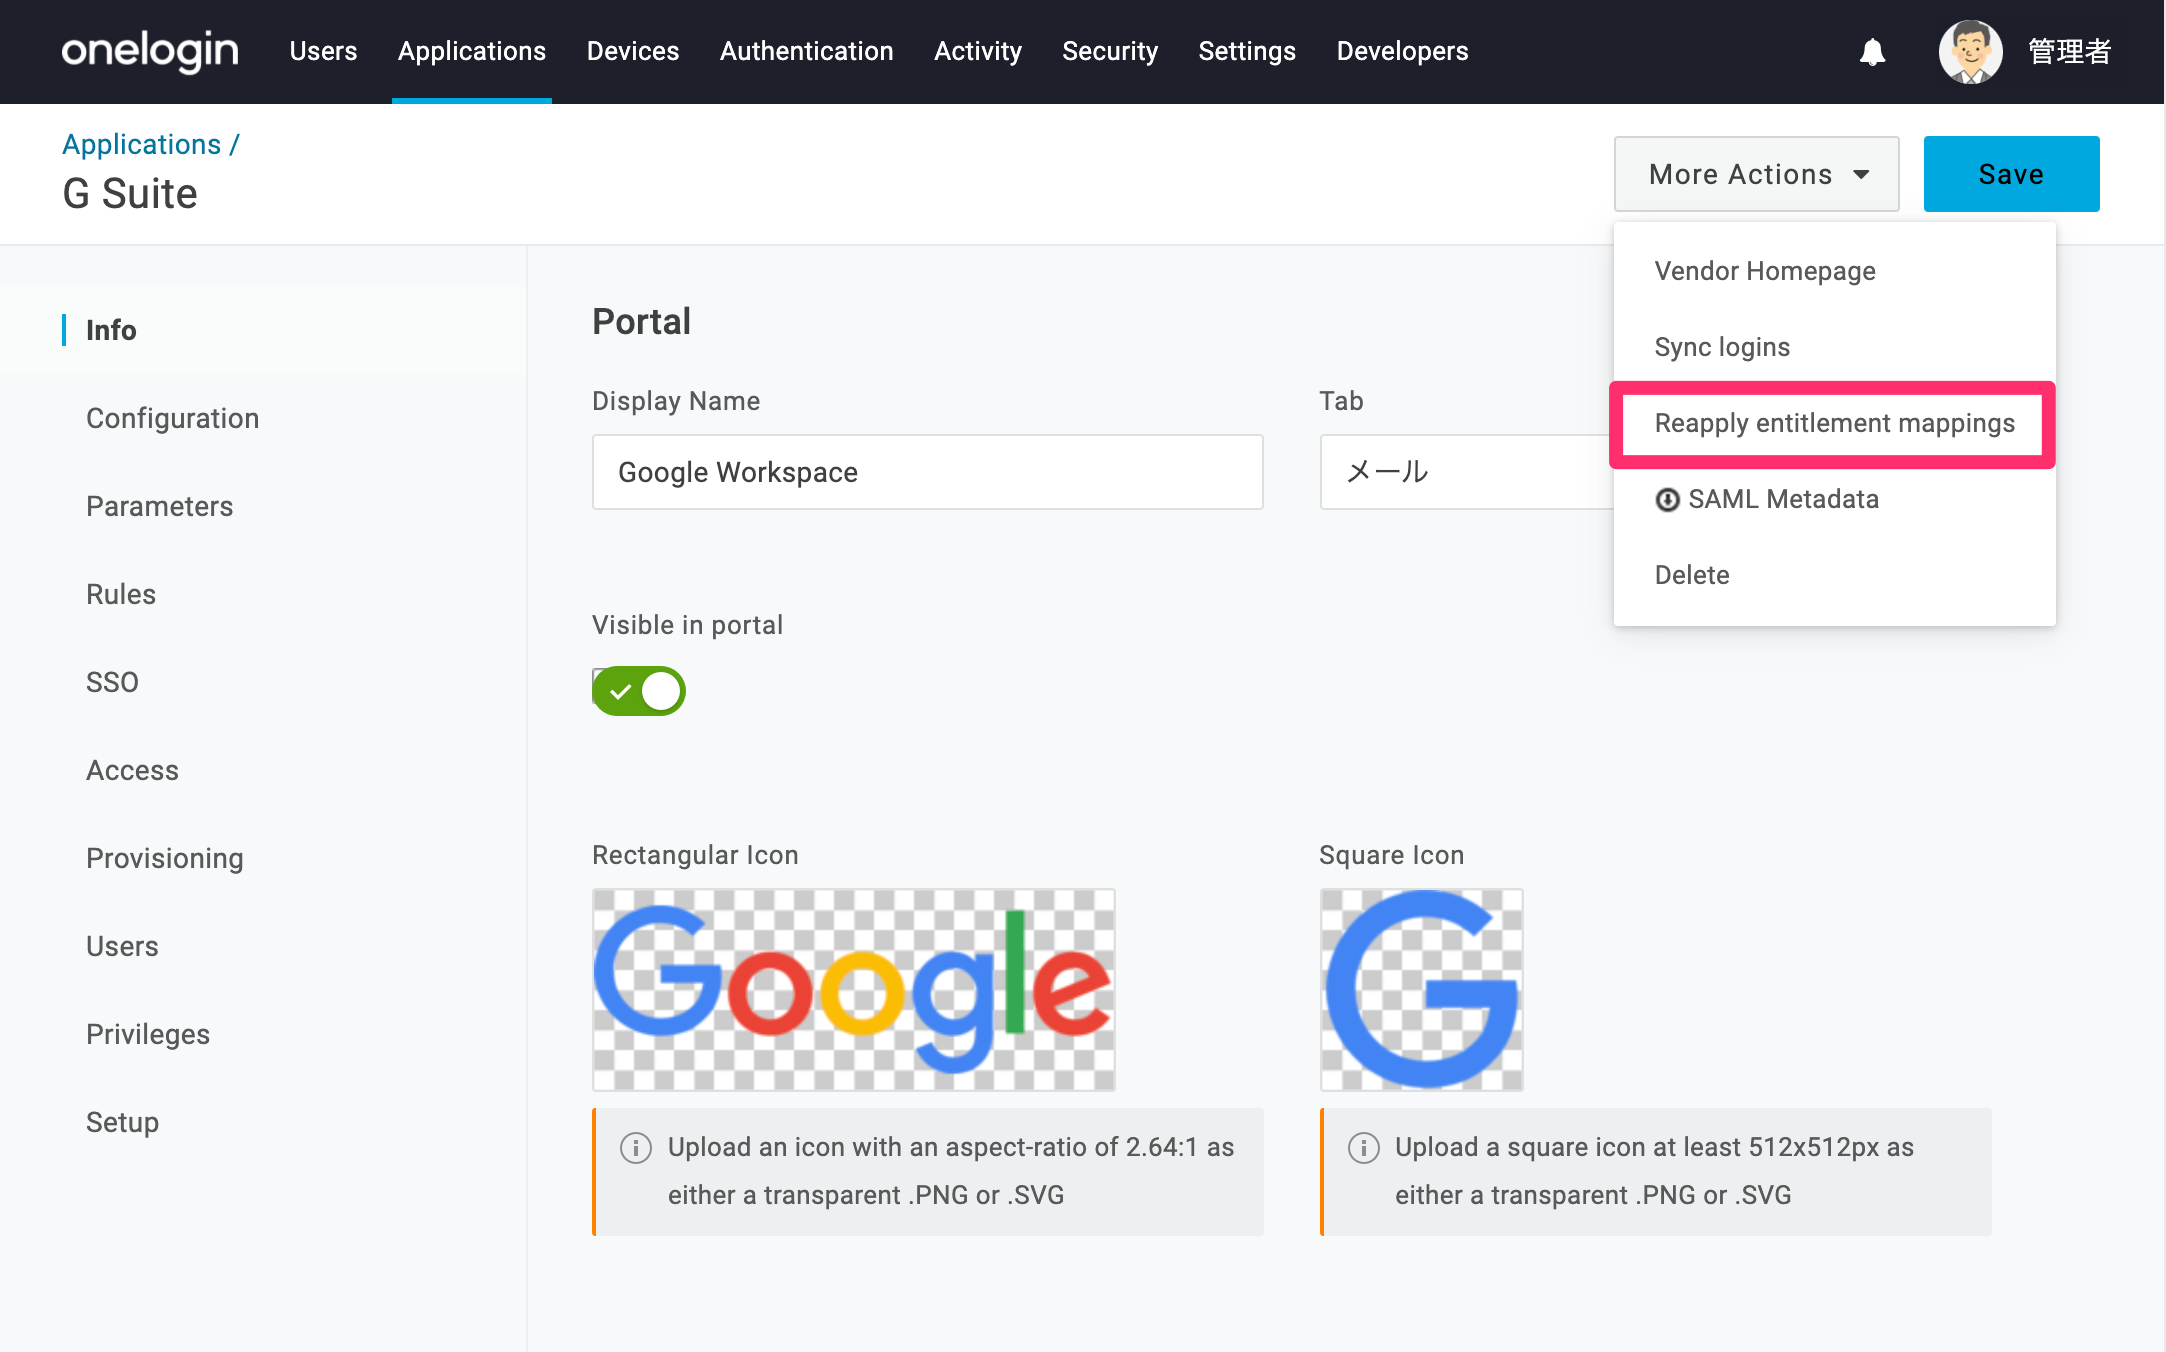Click the Save button
Screen dimensions: 2166x1352
[x=2011, y=174]
